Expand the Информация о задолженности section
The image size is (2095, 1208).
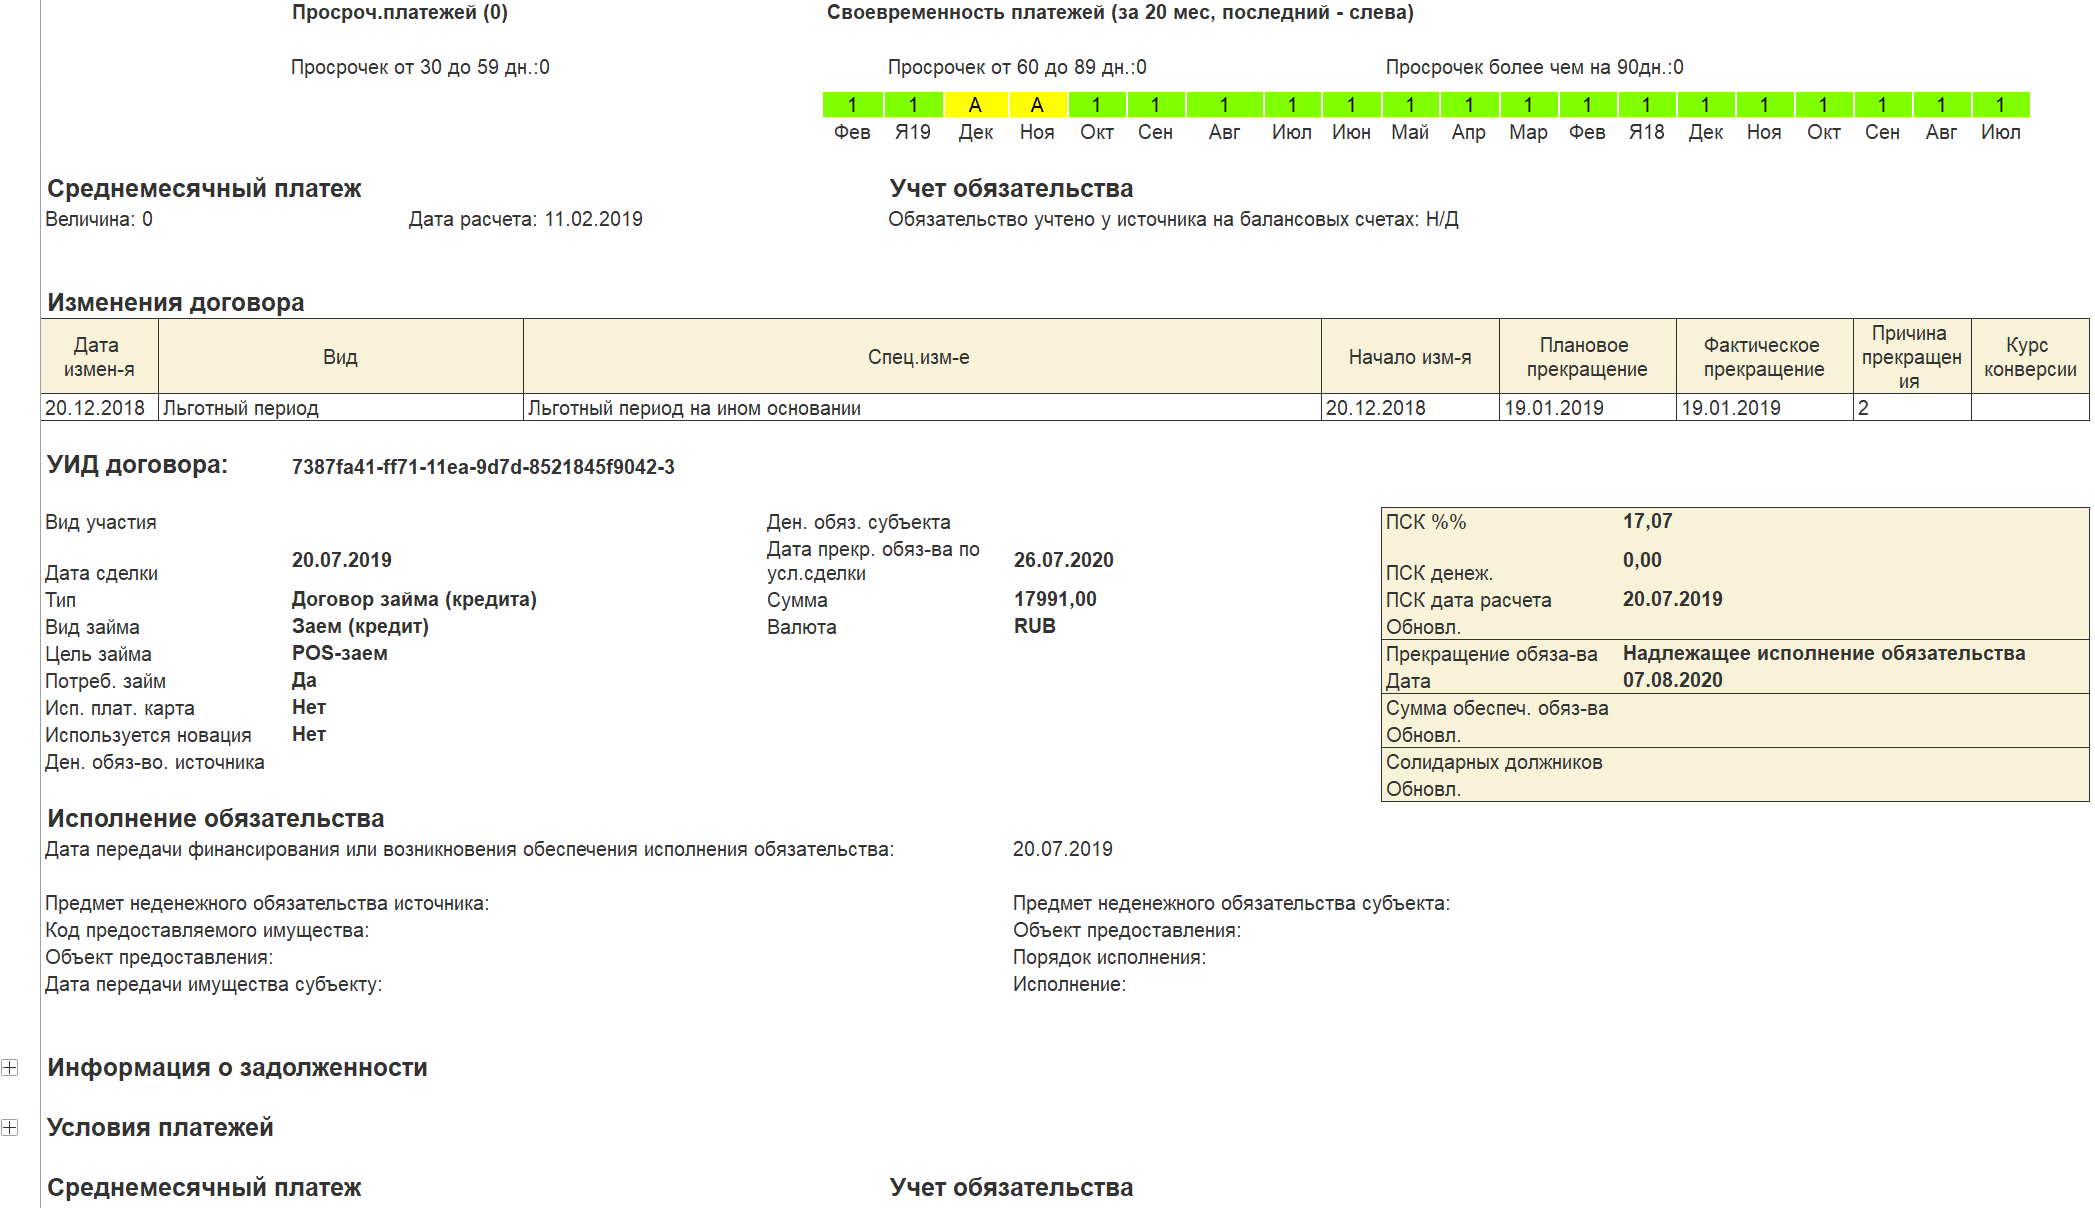click(x=9, y=1067)
